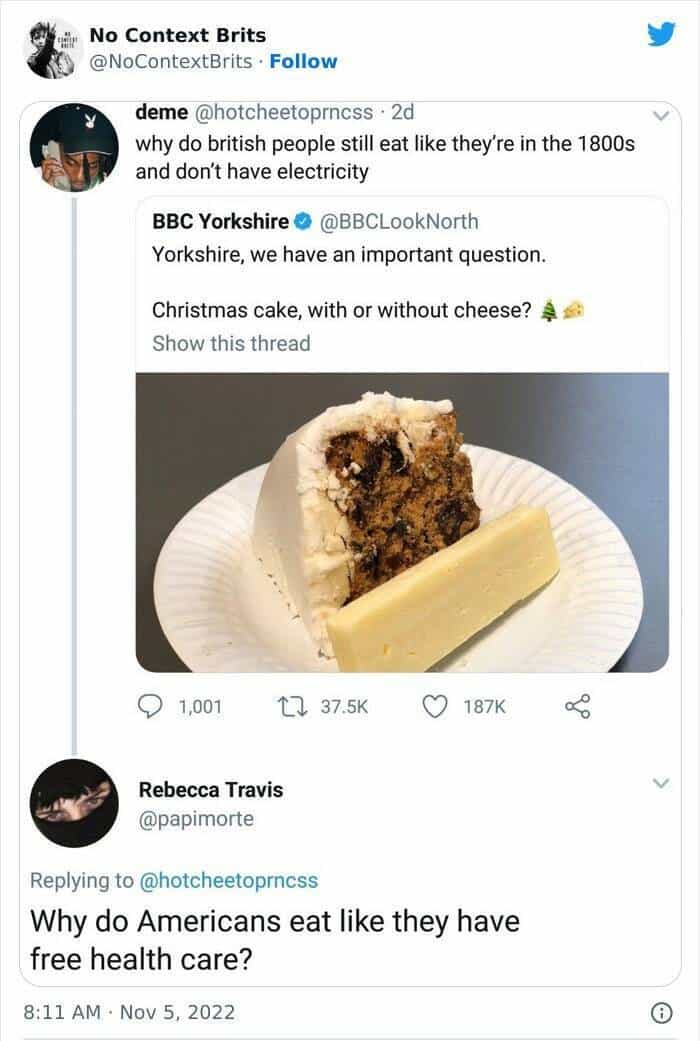Open the @hotcheetoprncss mention in reply line

228,880
